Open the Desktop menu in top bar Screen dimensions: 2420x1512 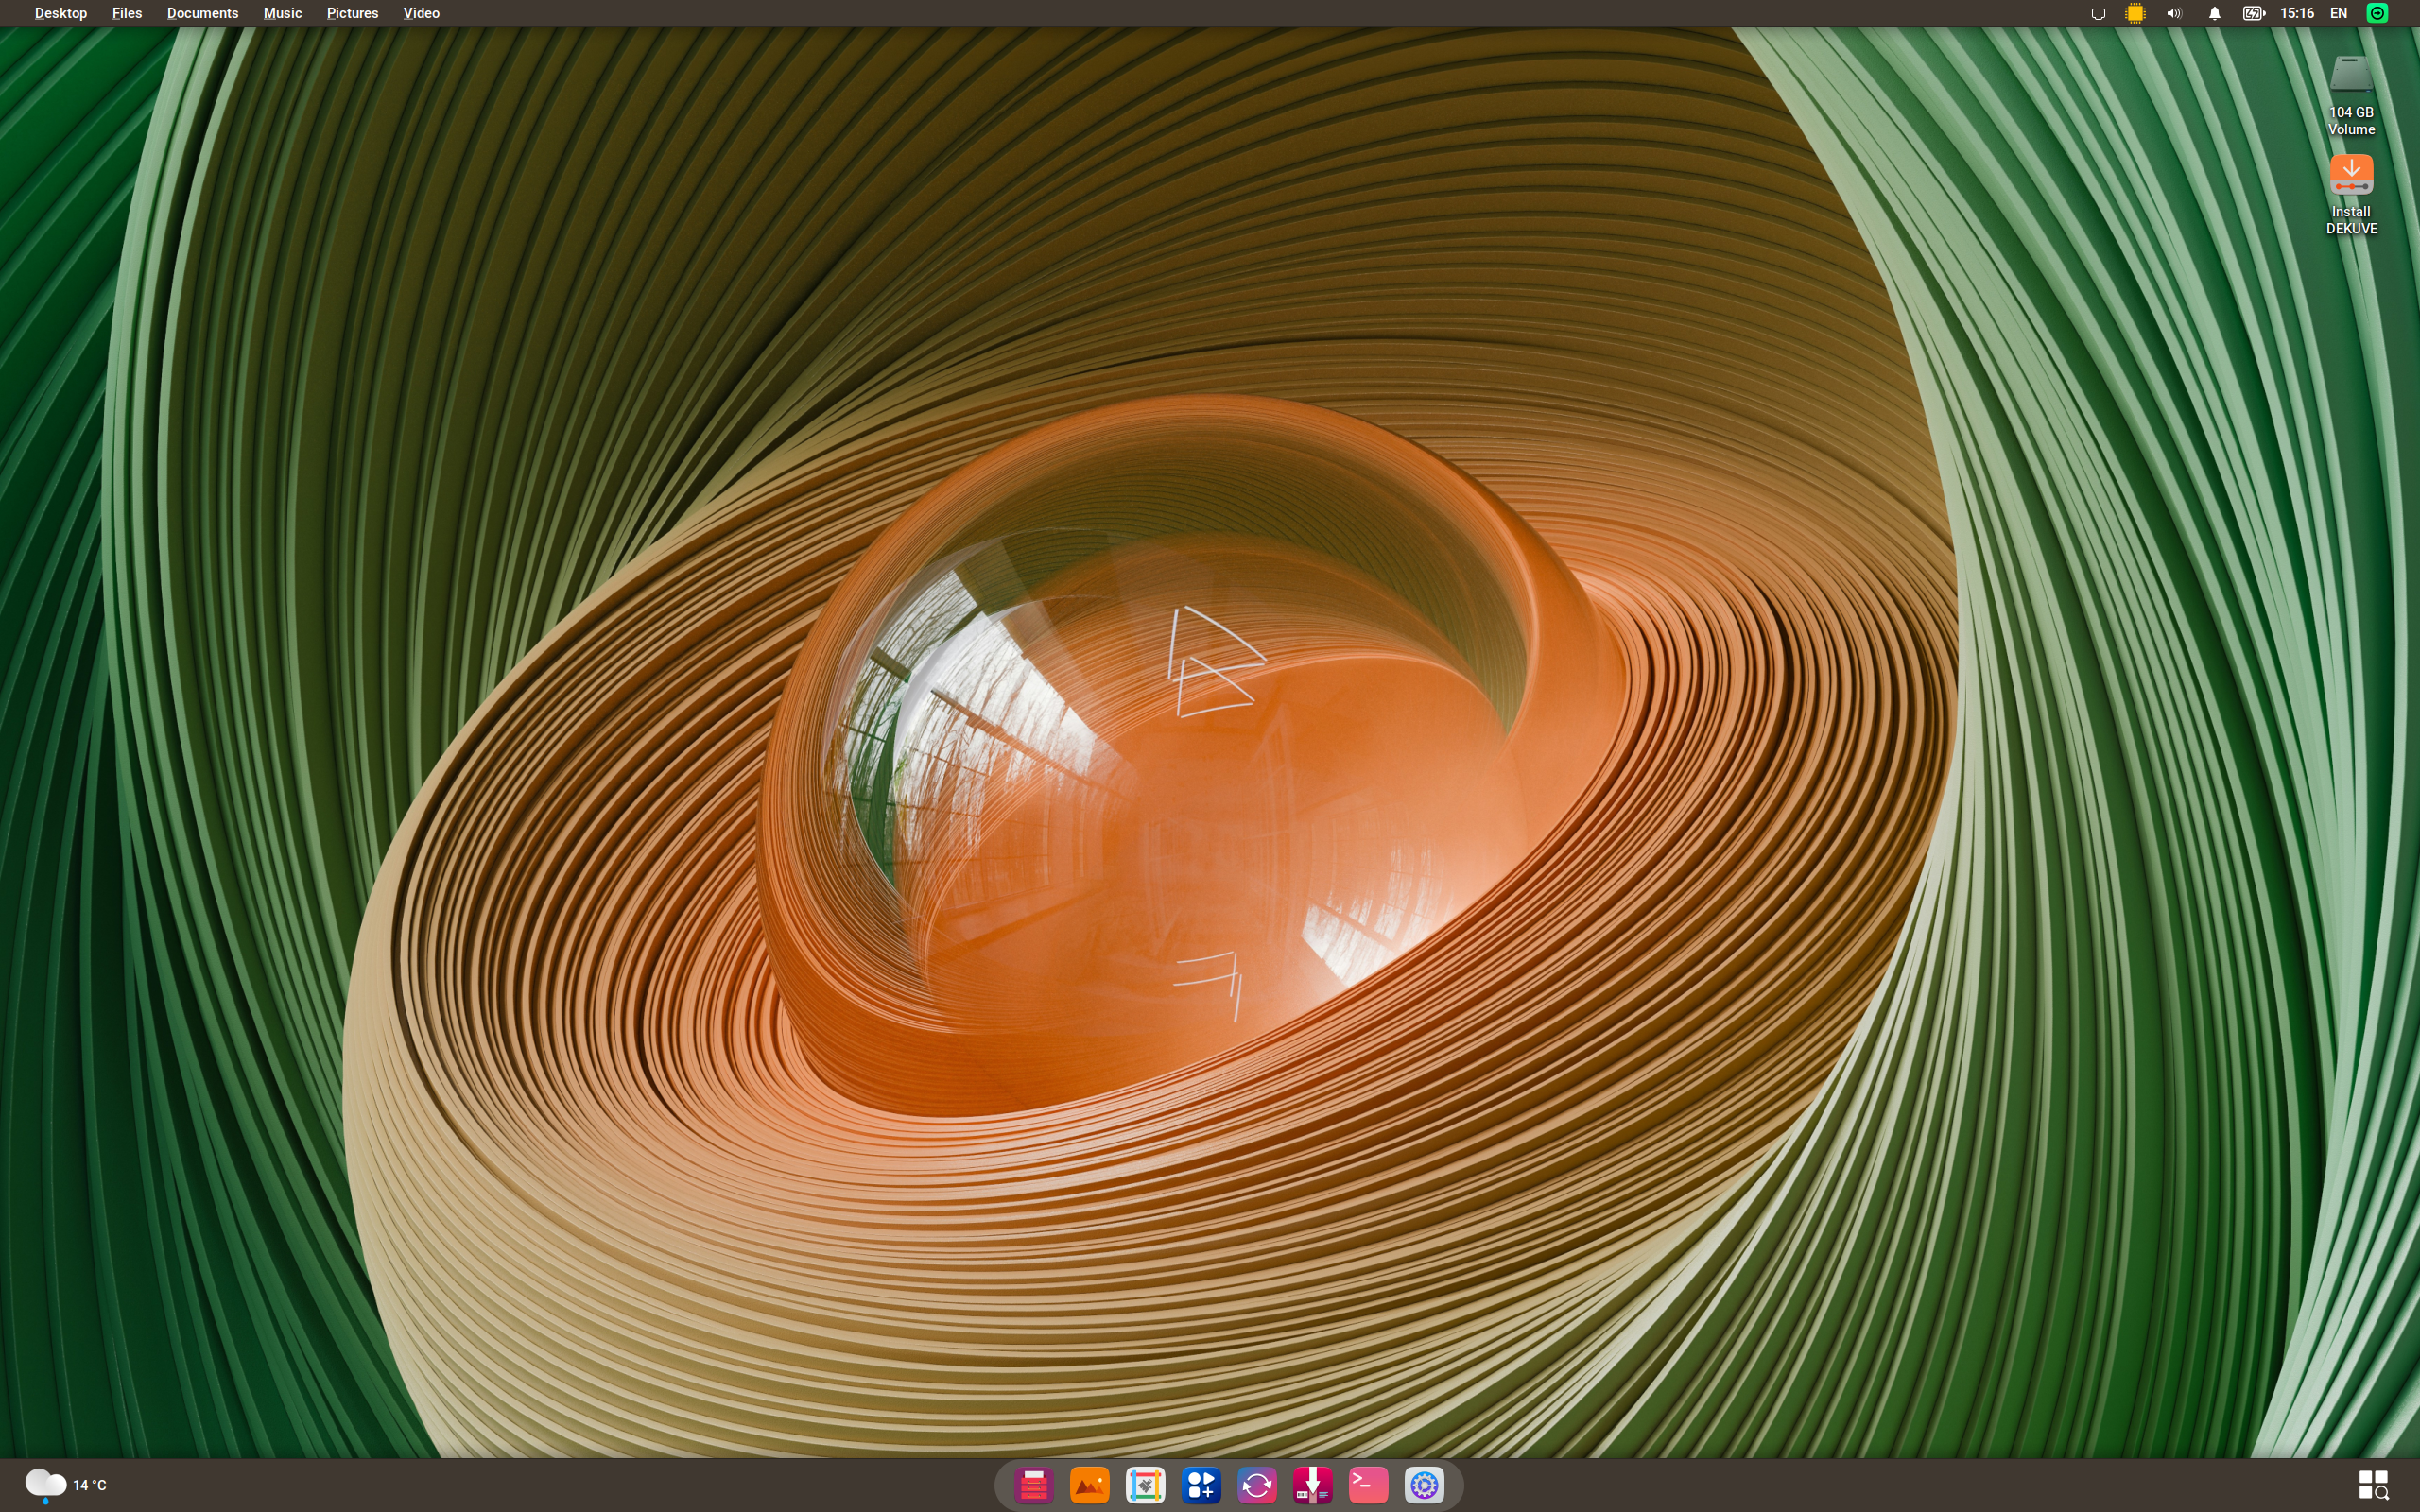(x=60, y=13)
